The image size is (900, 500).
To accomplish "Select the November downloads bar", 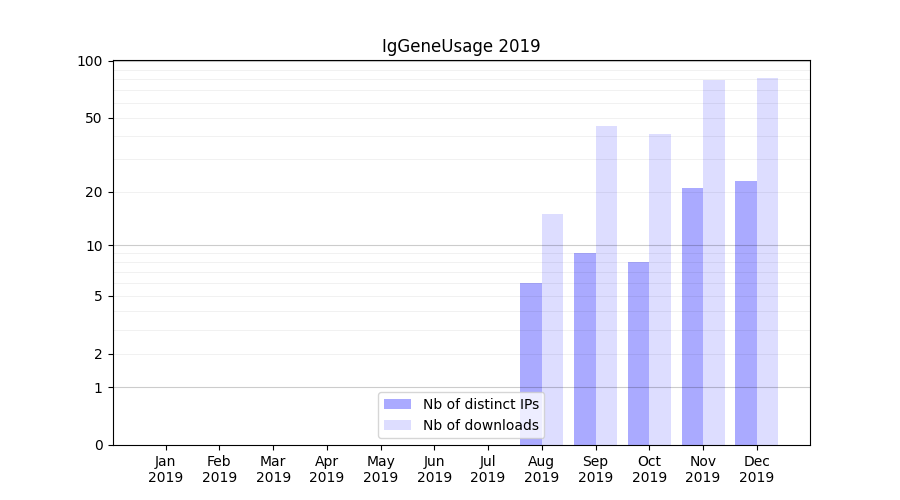I will pos(714,262).
